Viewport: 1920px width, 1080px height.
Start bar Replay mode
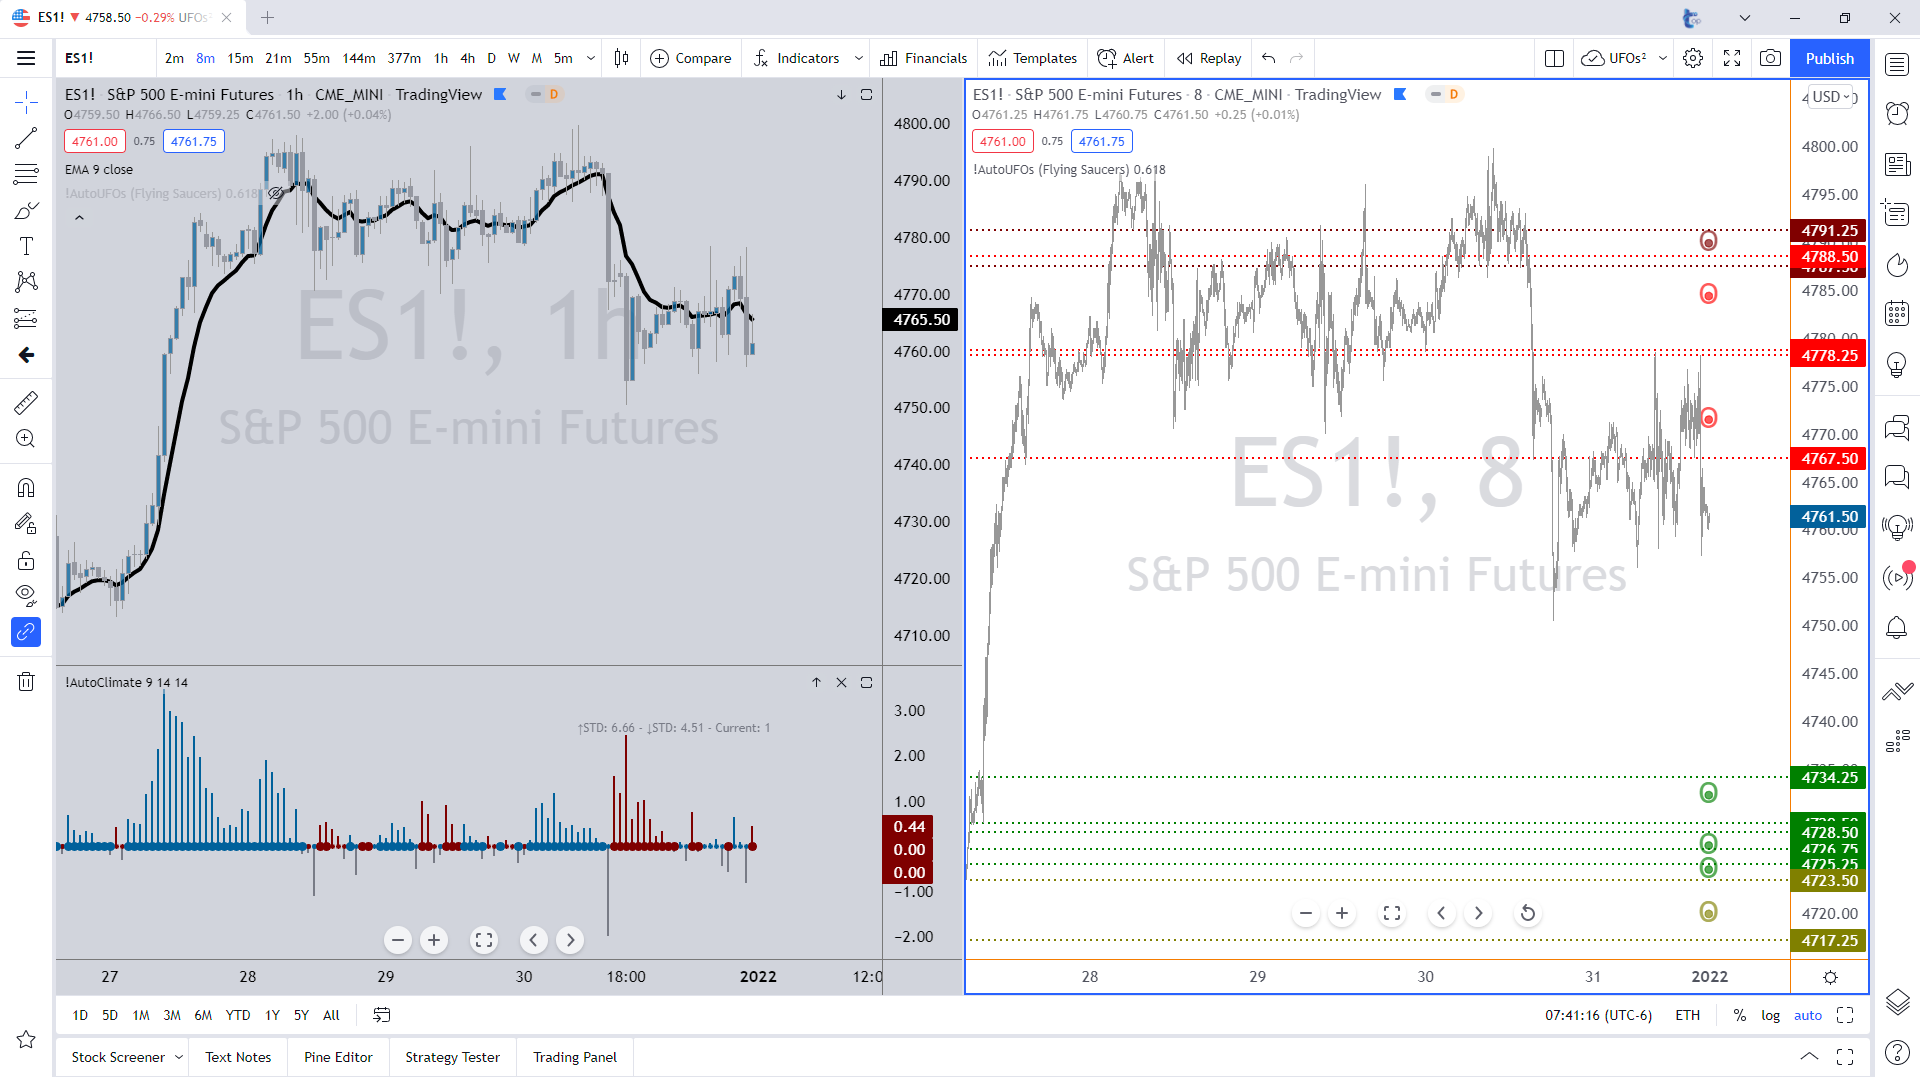(1209, 58)
